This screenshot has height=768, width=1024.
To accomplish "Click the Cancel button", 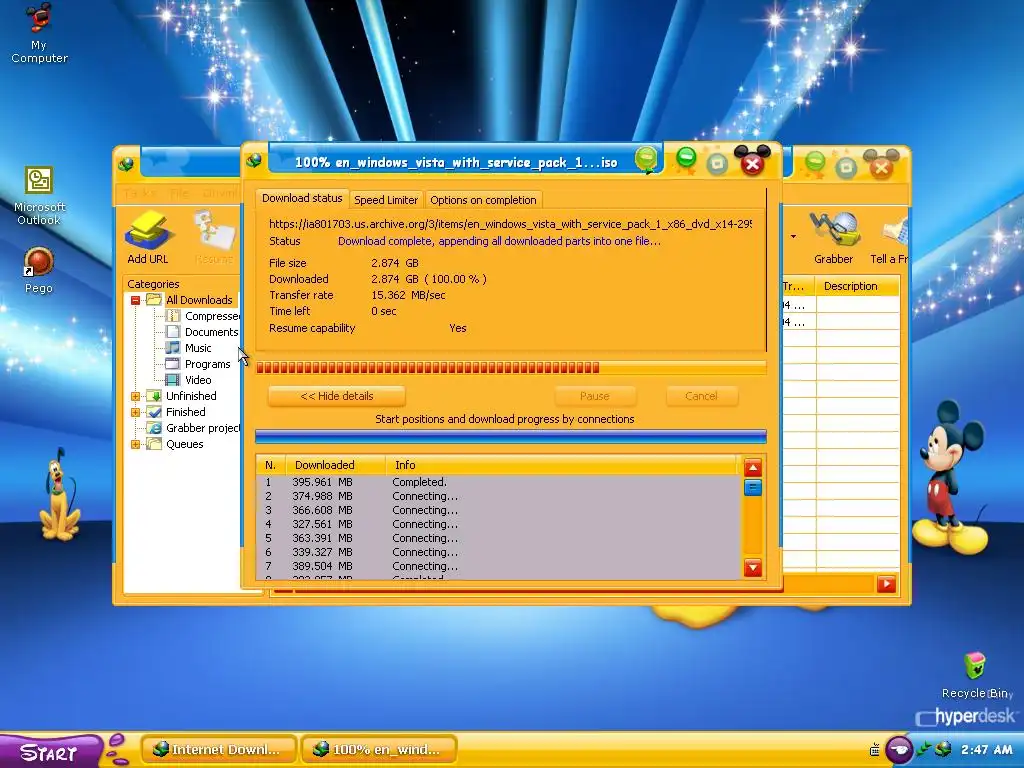I will [701, 396].
